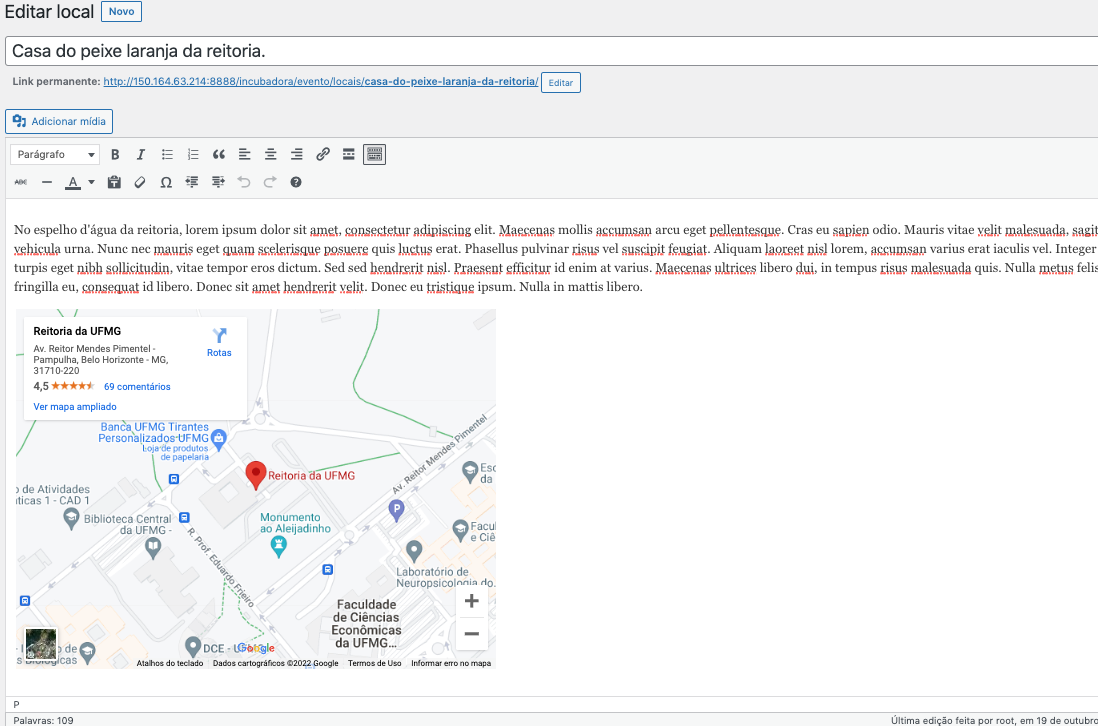1098x726 pixels.
Task: Click the post title input field
Action: pyautogui.click(x=550, y=51)
